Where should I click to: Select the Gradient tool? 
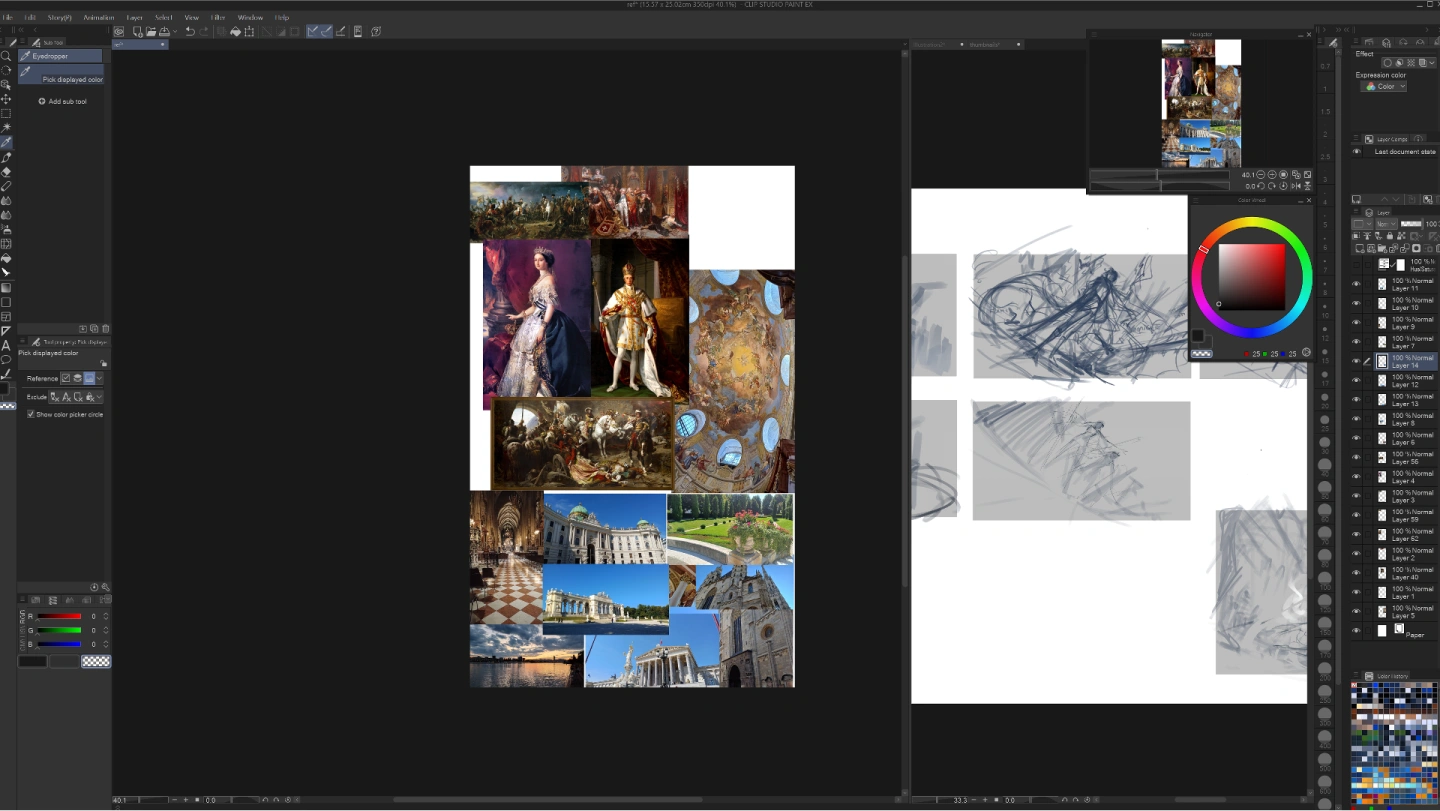6,287
